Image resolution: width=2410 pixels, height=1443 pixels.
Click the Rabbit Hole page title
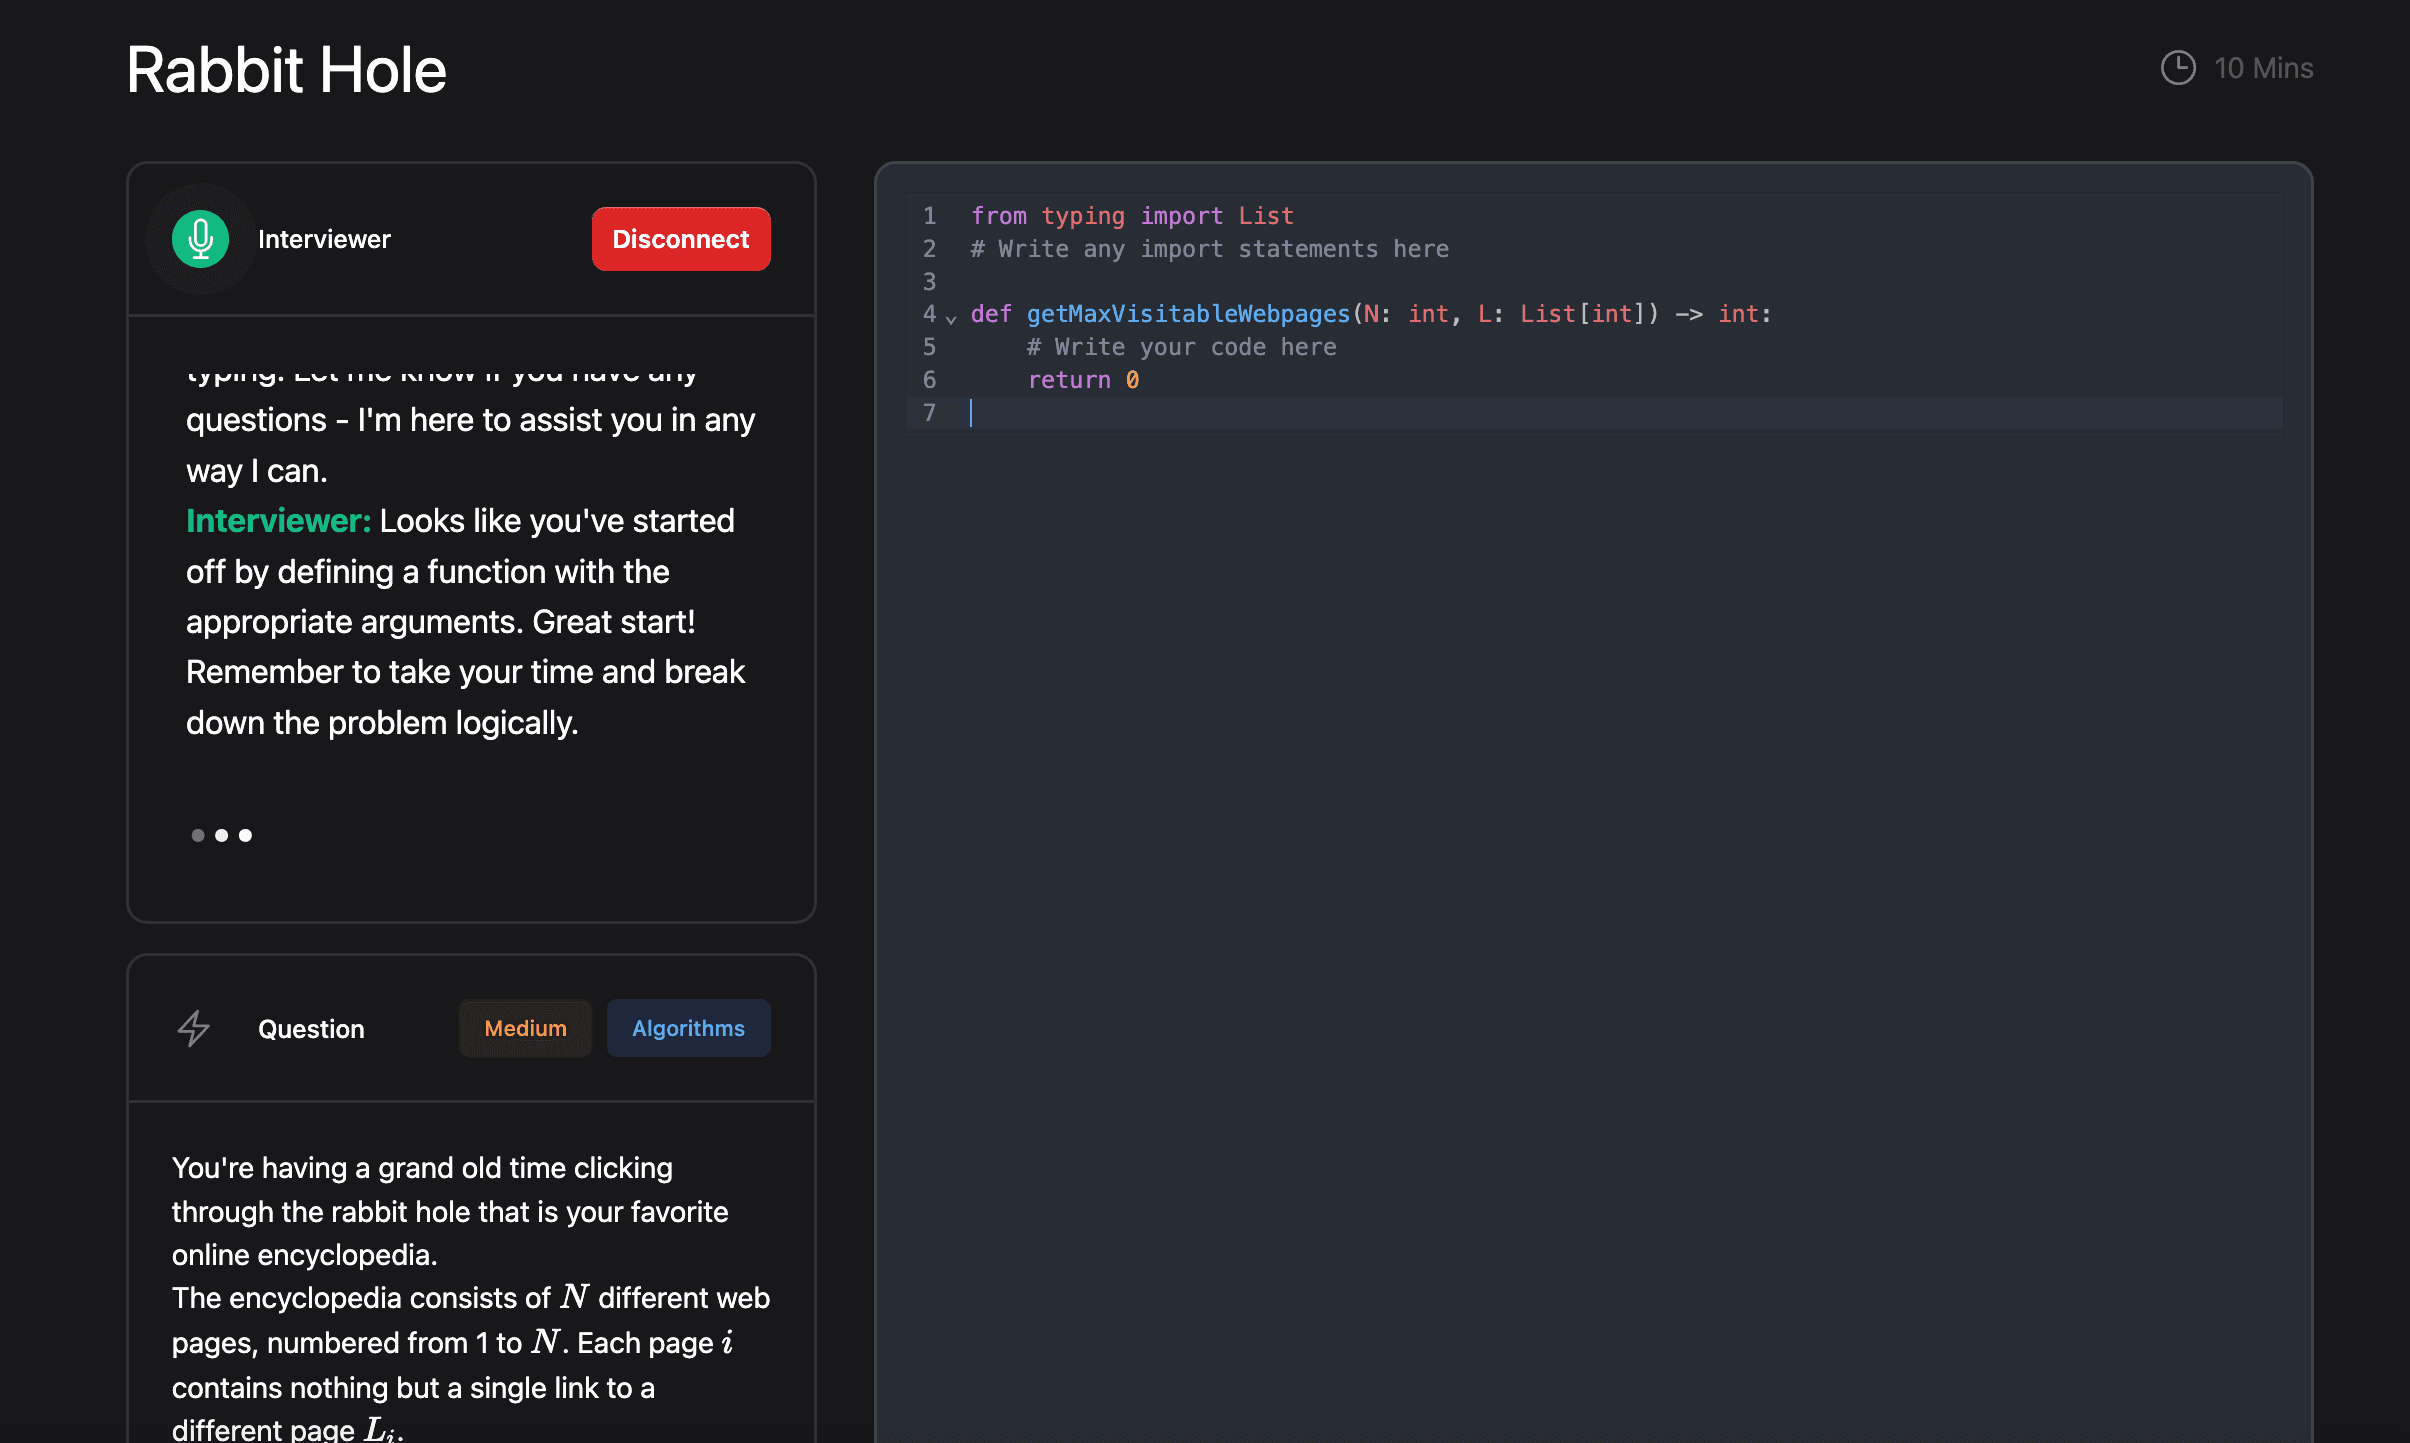tap(286, 70)
